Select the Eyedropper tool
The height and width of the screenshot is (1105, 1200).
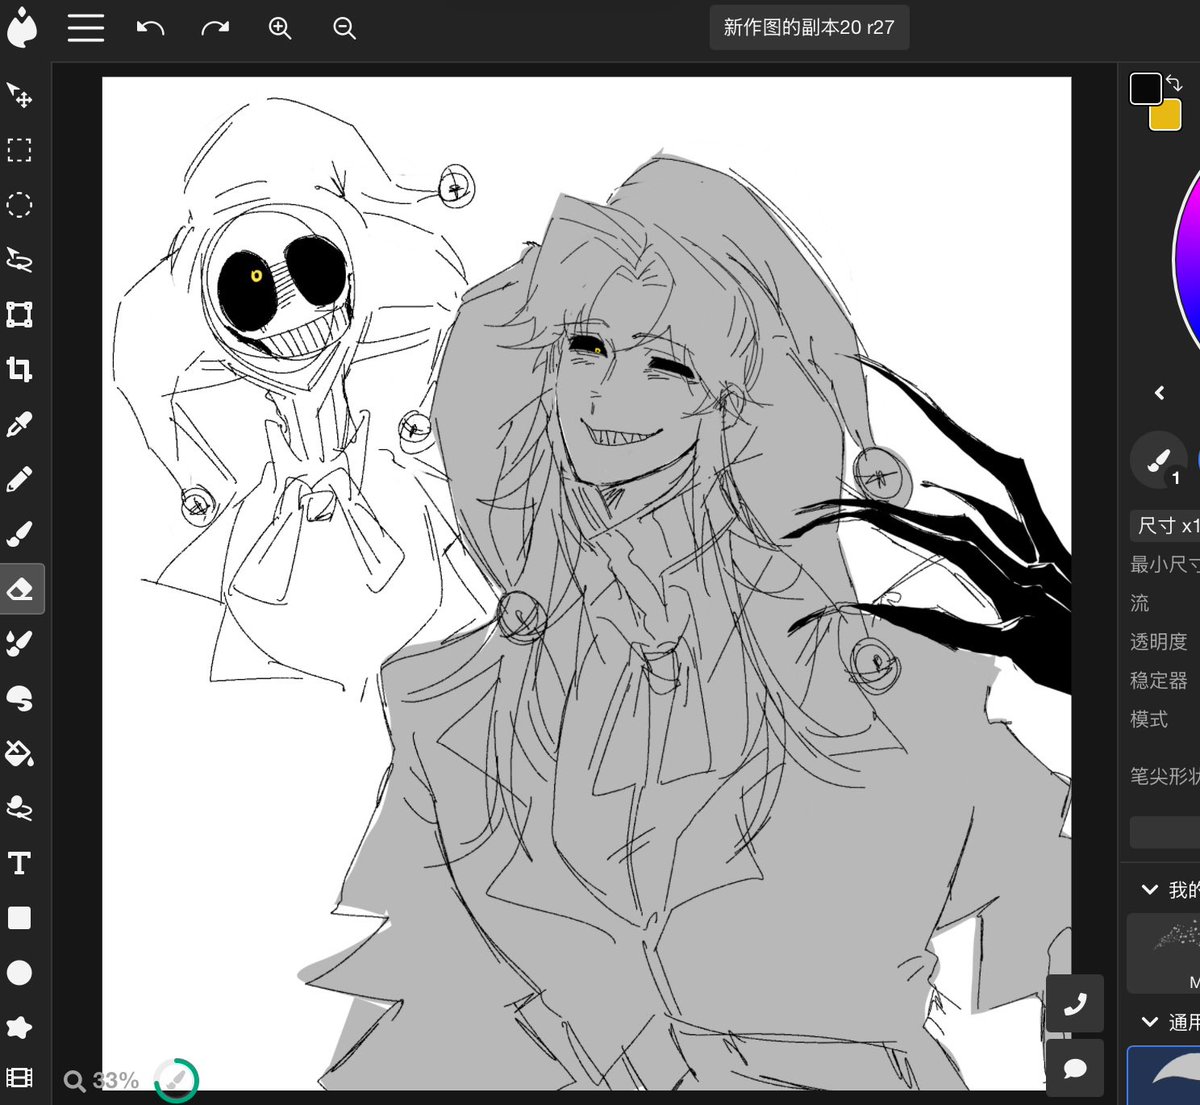(x=20, y=424)
